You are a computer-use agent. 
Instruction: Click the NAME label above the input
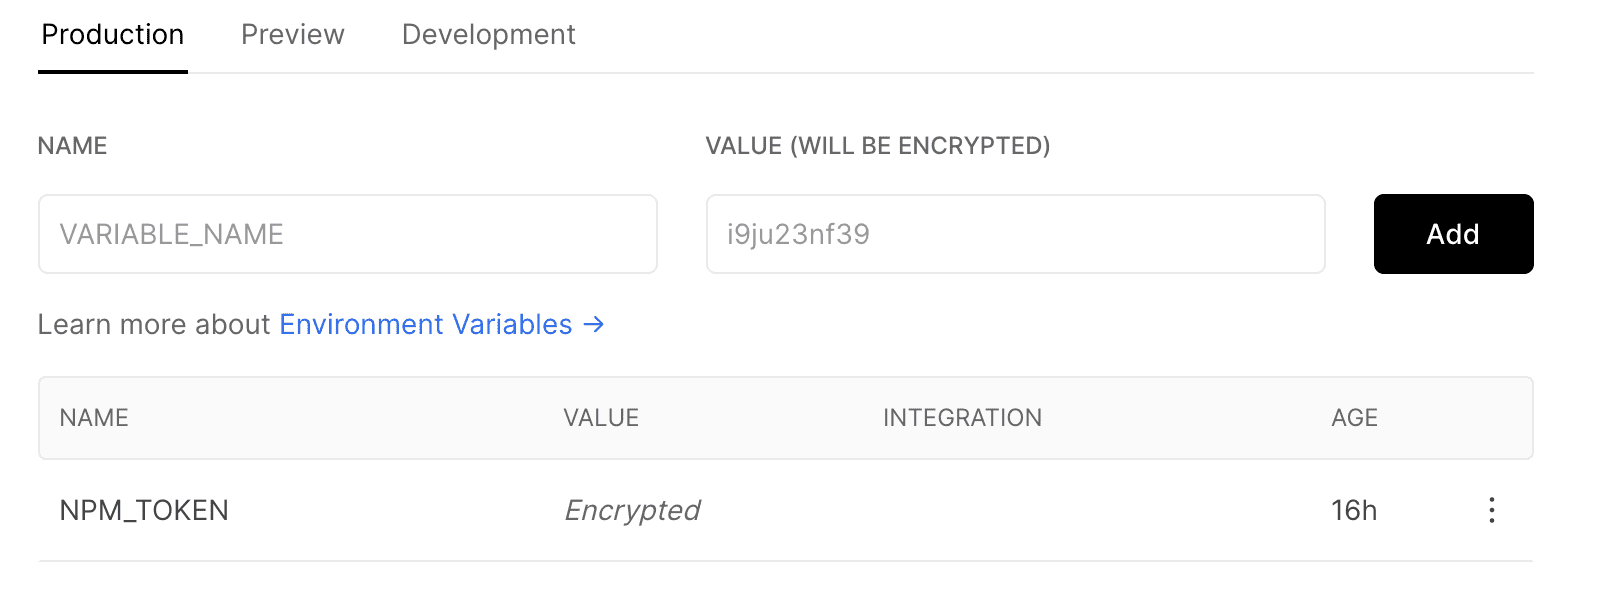72,146
